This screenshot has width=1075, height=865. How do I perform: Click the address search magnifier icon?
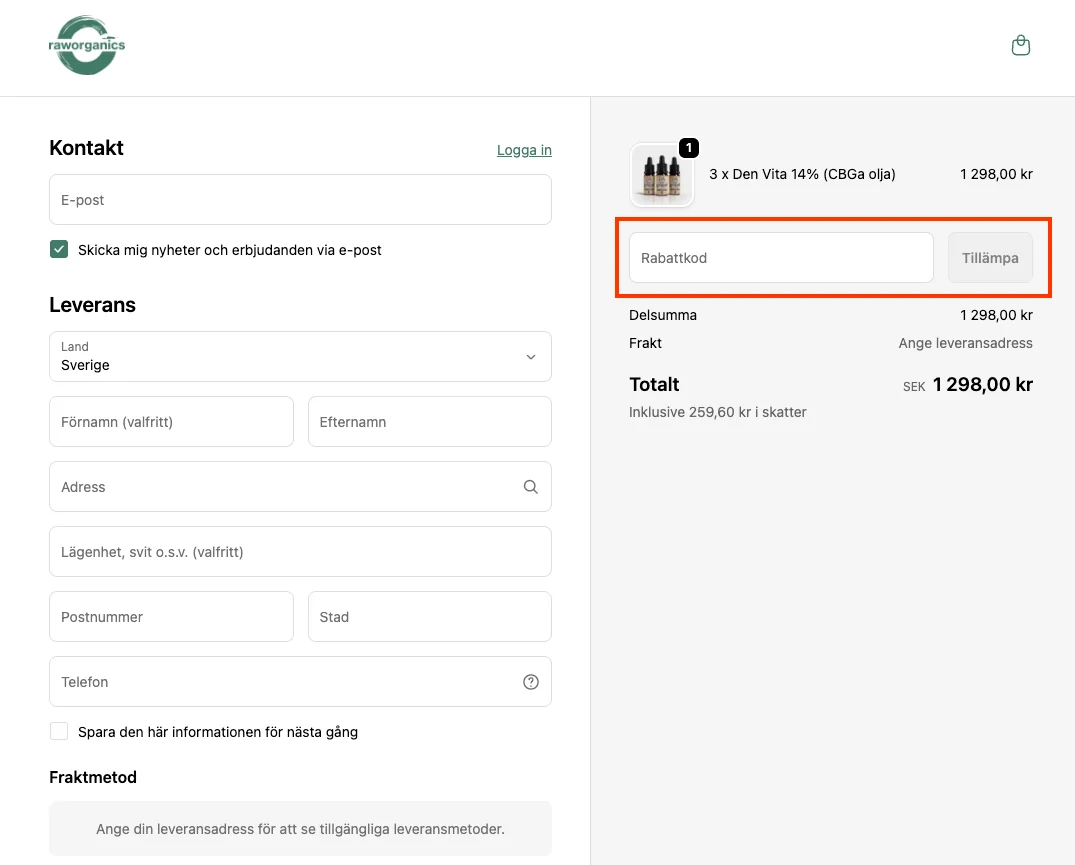[x=530, y=487]
